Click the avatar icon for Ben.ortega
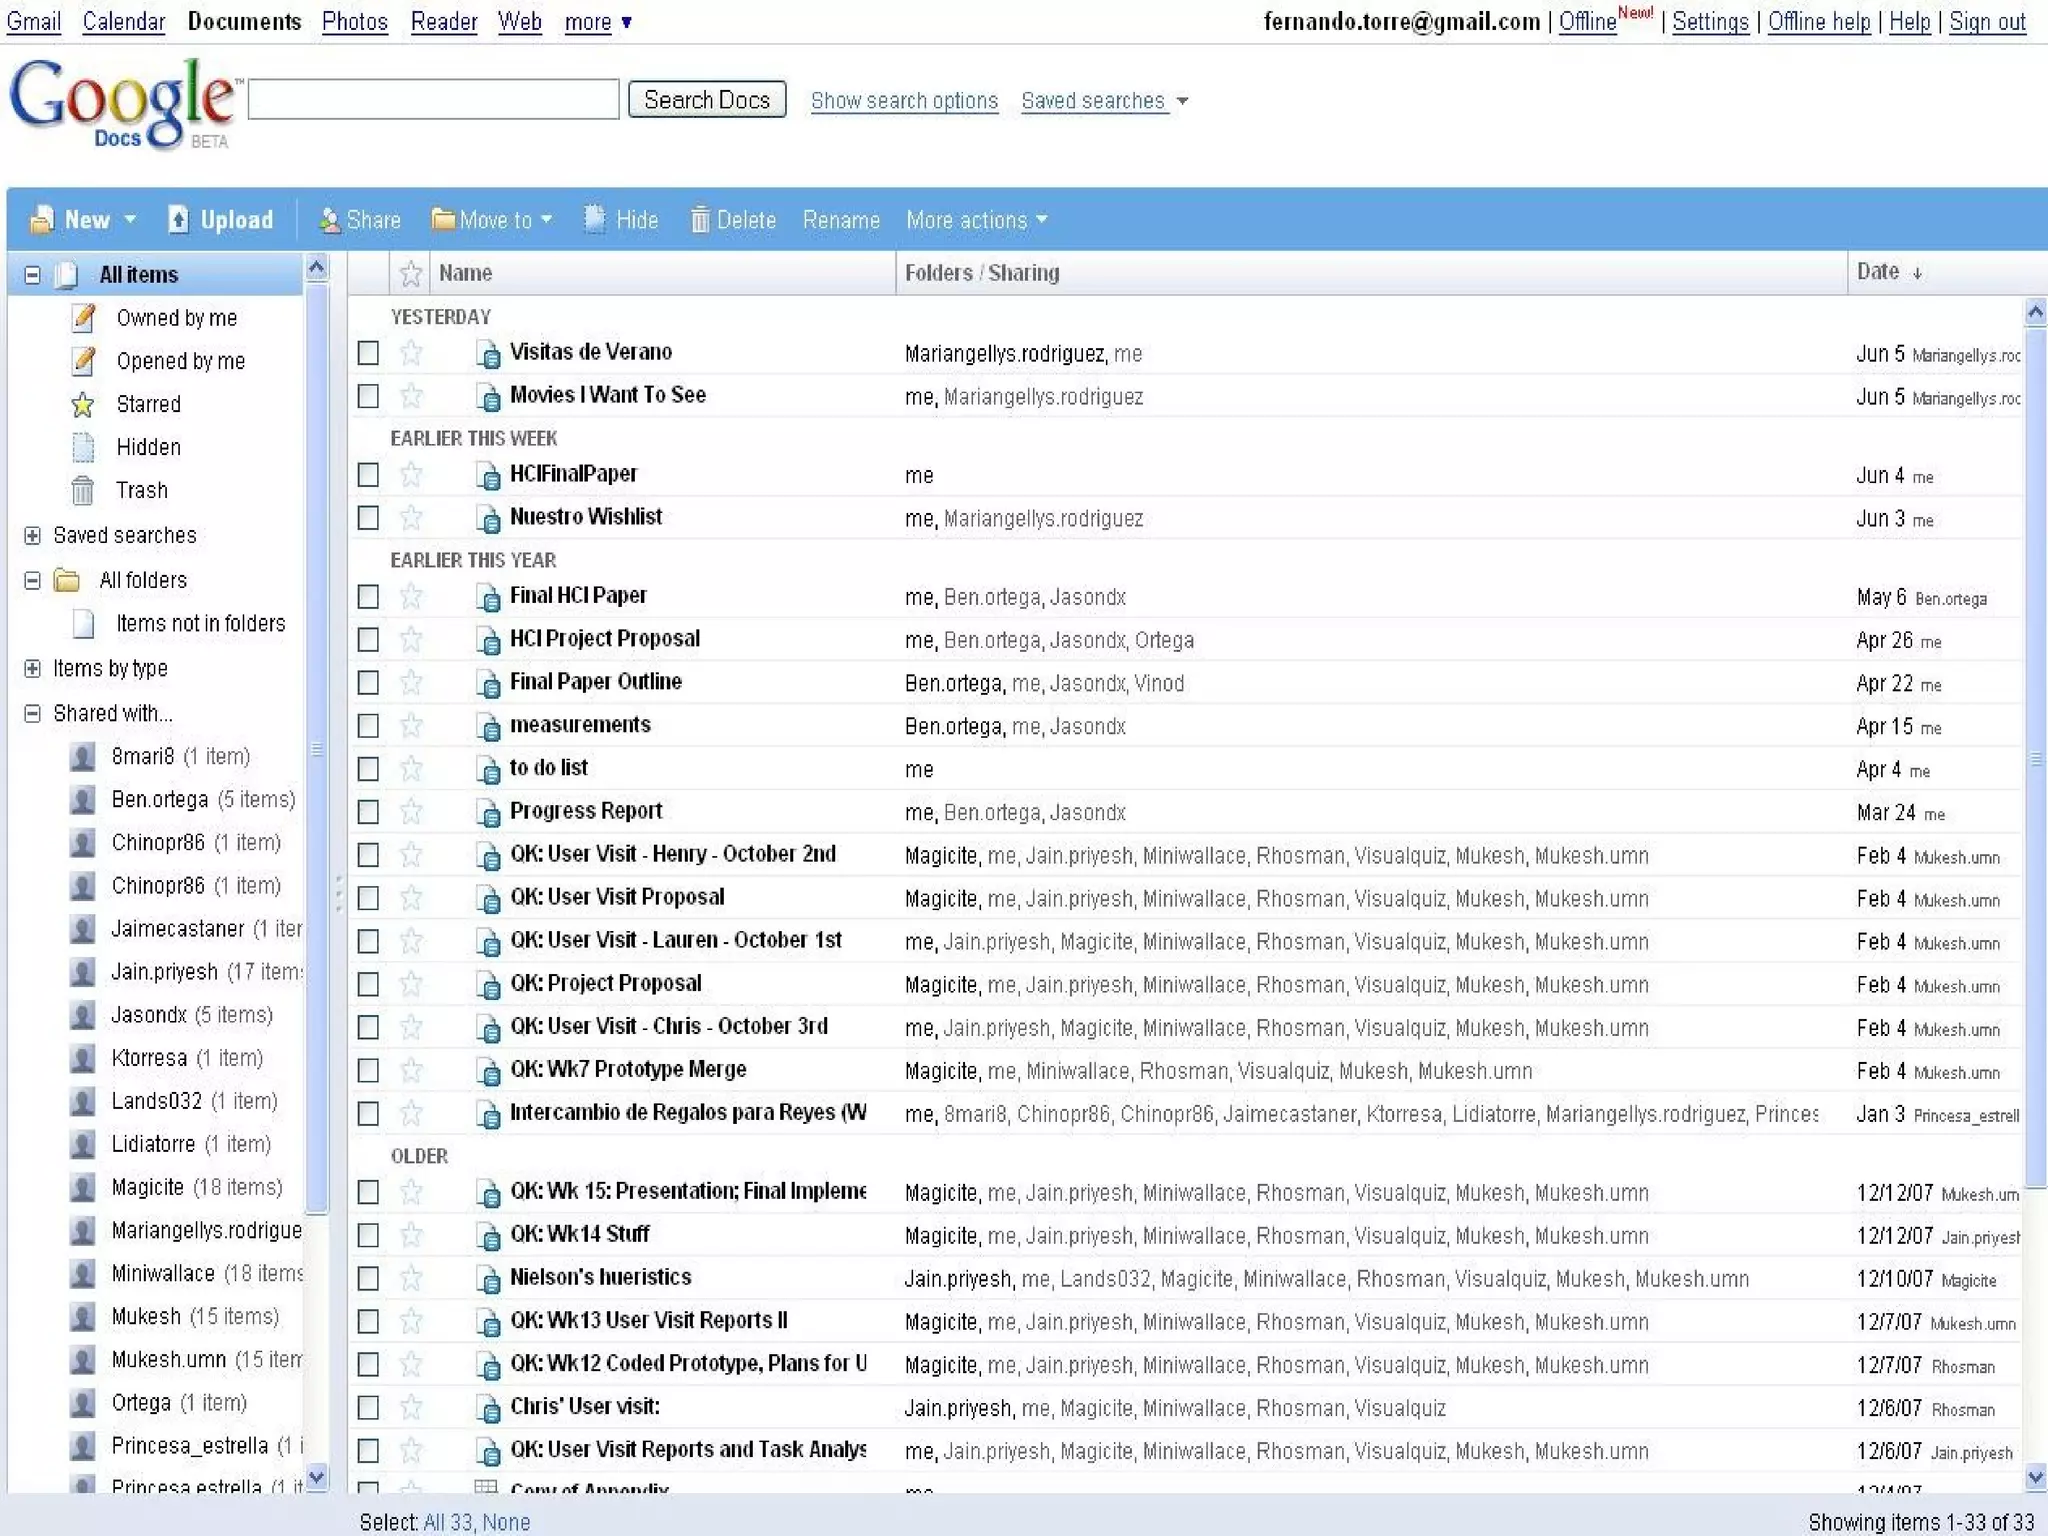Screen dimensions: 2048x1536 [x=83, y=800]
